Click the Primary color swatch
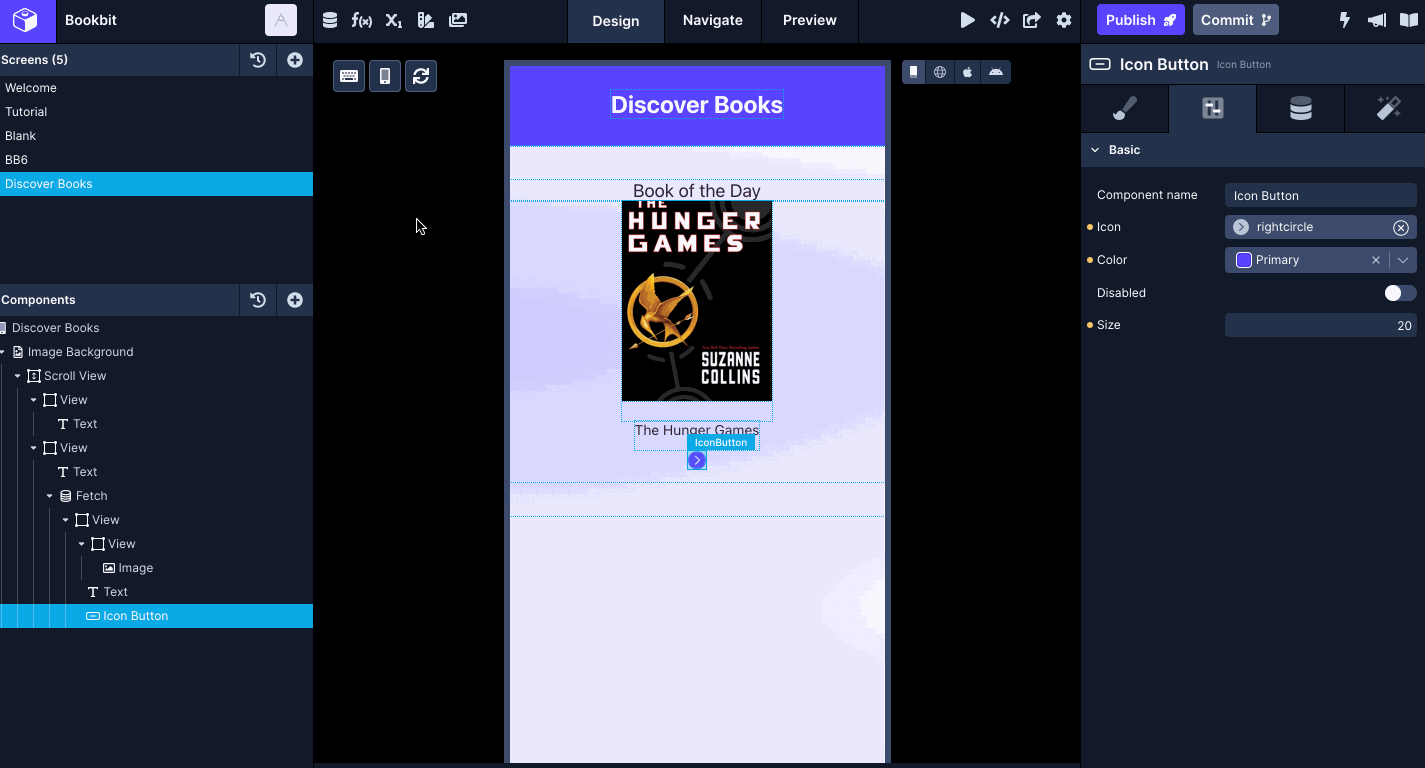The height and width of the screenshot is (768, 1425). [x=1244, y=260]
